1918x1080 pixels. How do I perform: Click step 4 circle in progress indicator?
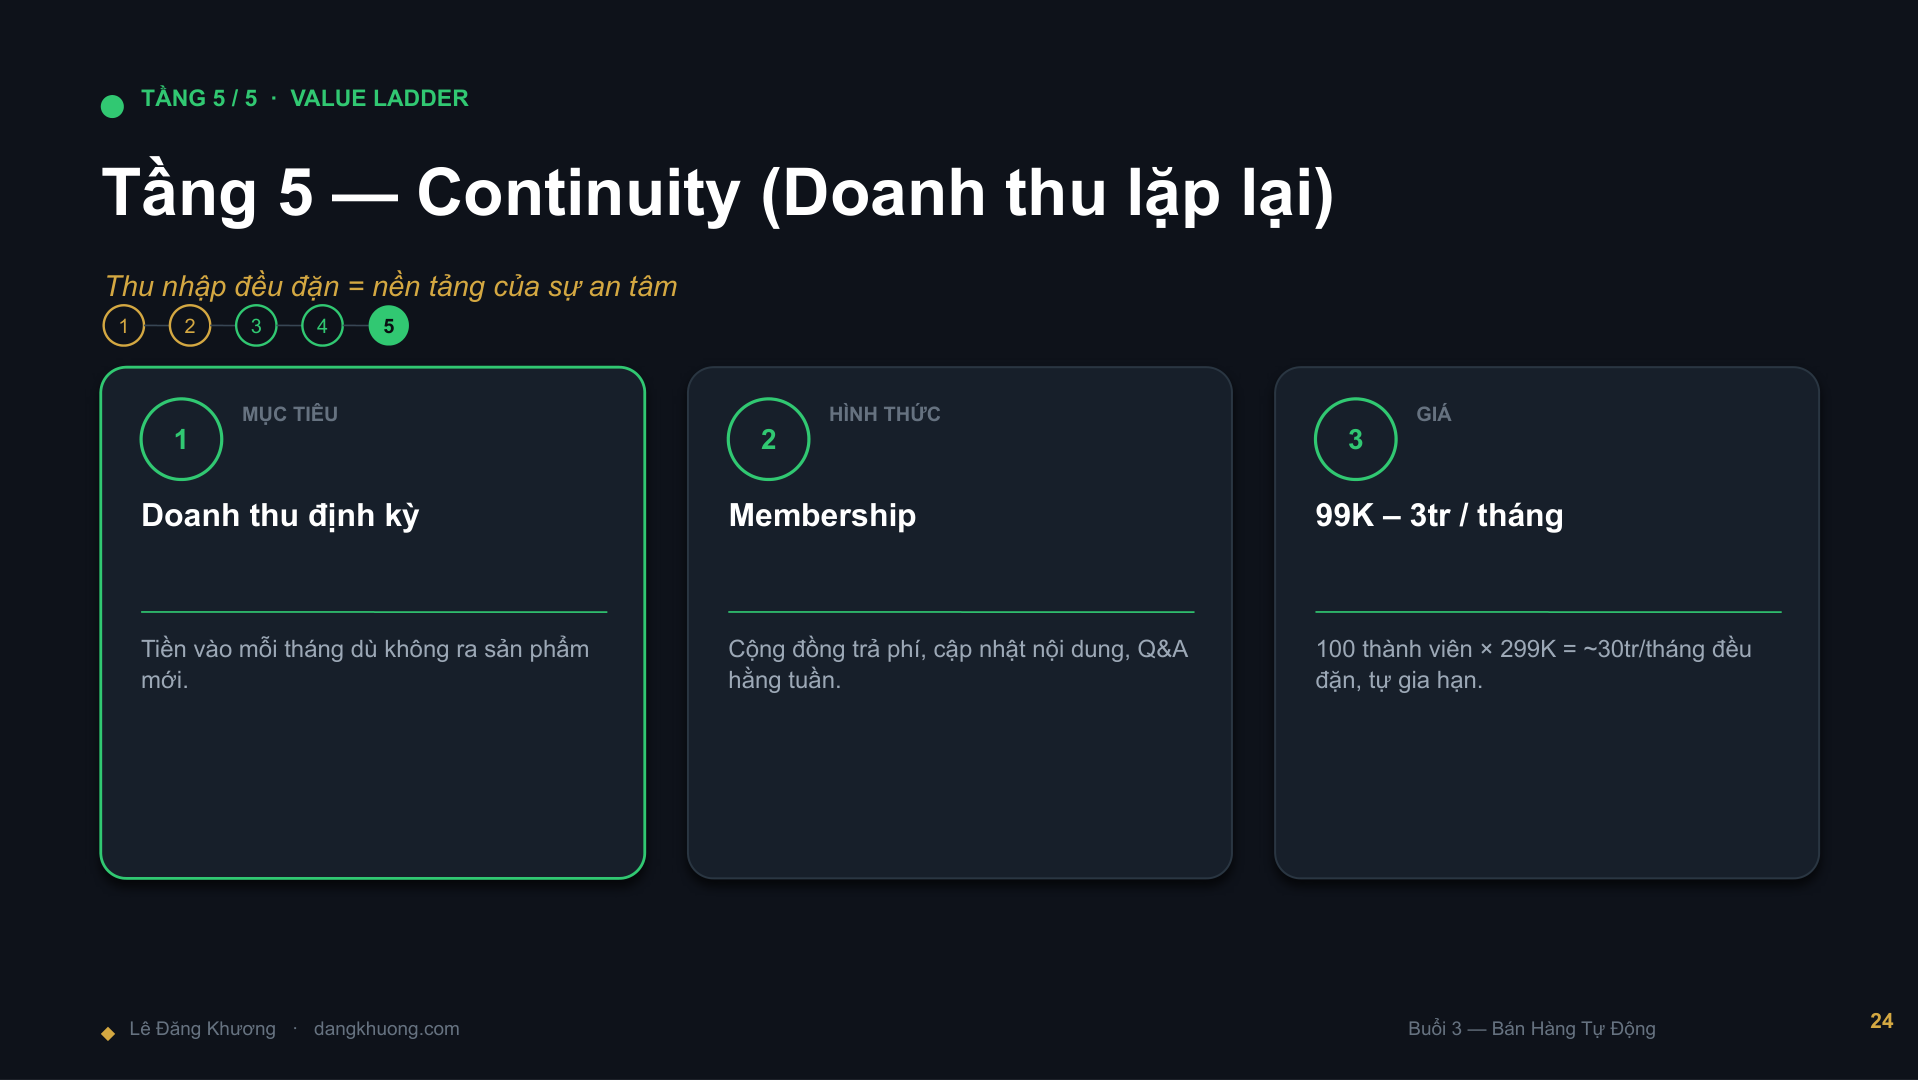point(322,326)
